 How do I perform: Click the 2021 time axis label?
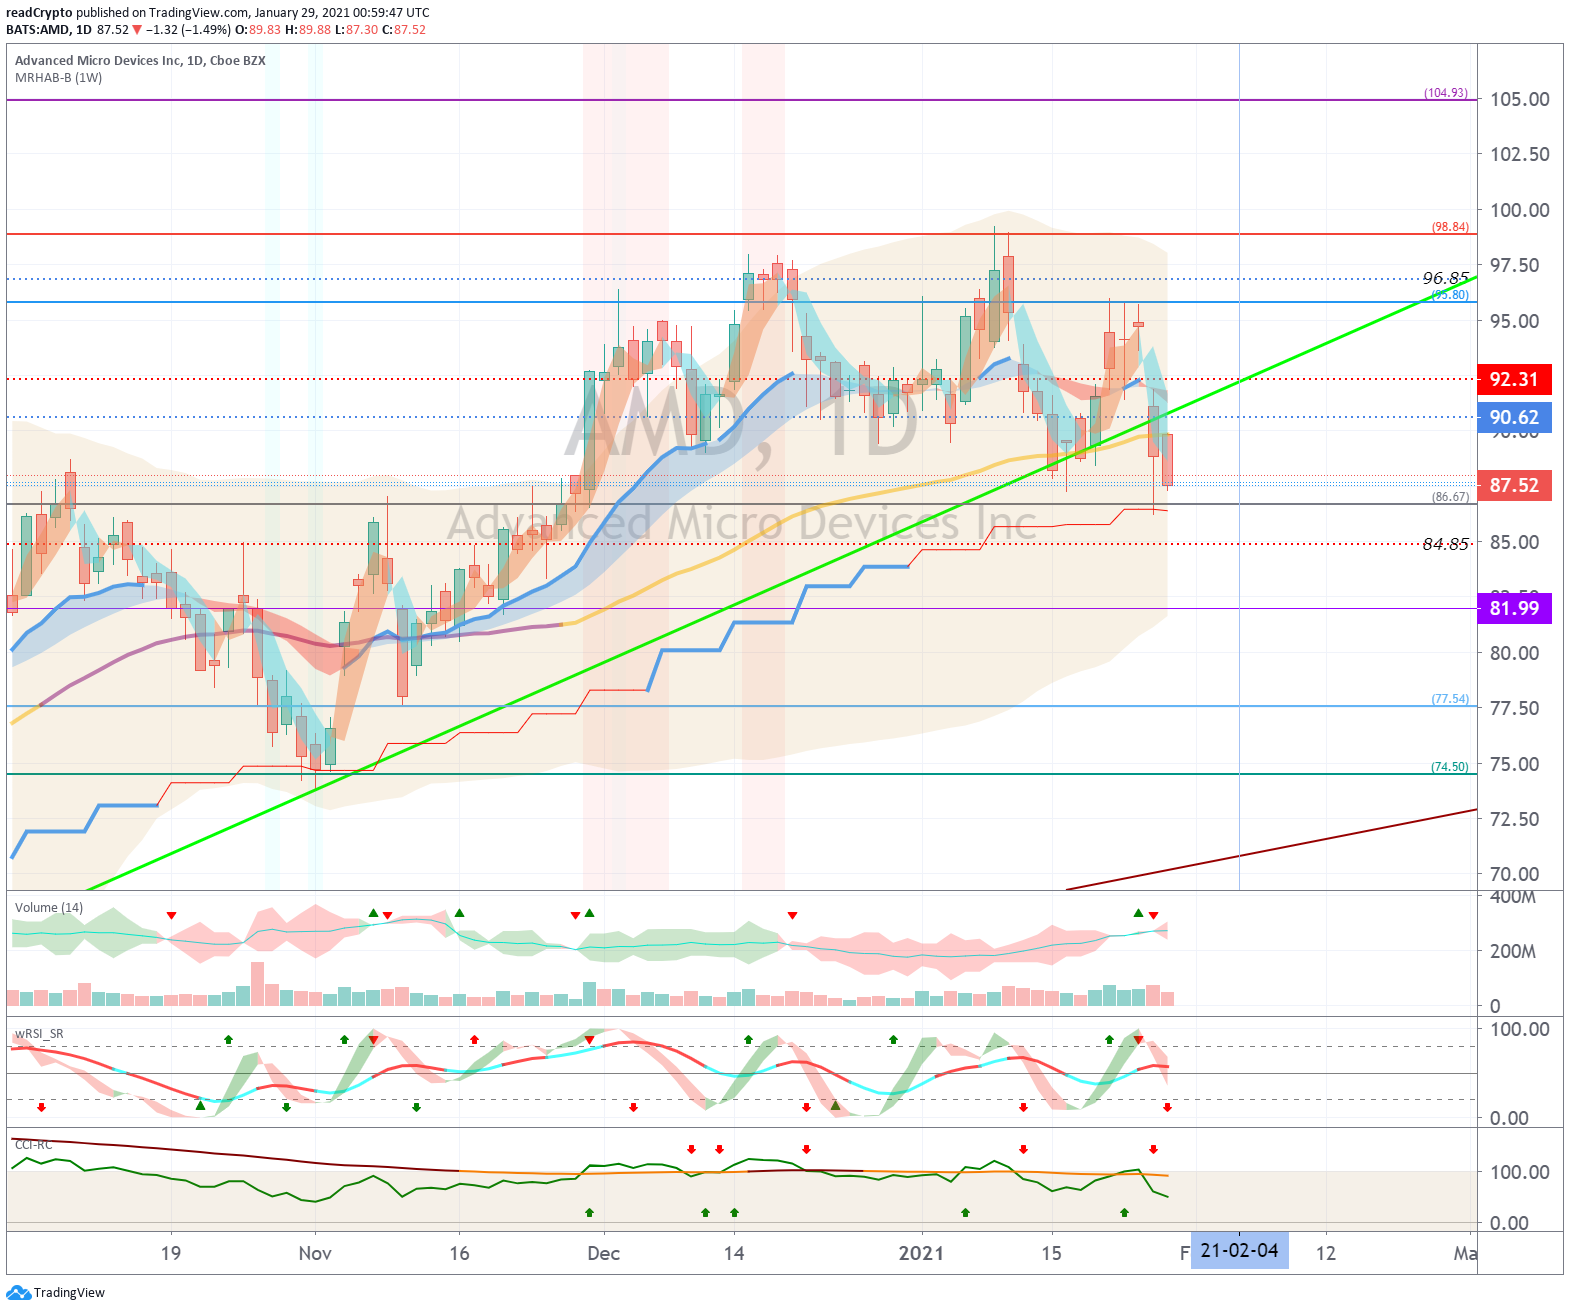tap(921, 1253)
